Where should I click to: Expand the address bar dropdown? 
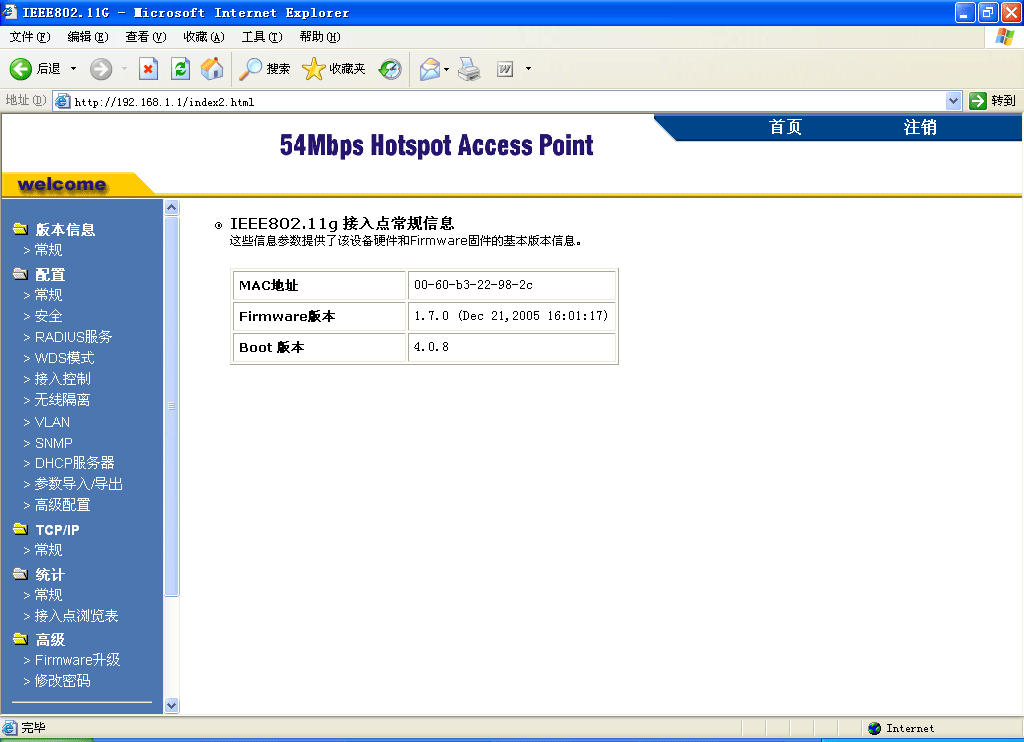[x=953, y=101]
